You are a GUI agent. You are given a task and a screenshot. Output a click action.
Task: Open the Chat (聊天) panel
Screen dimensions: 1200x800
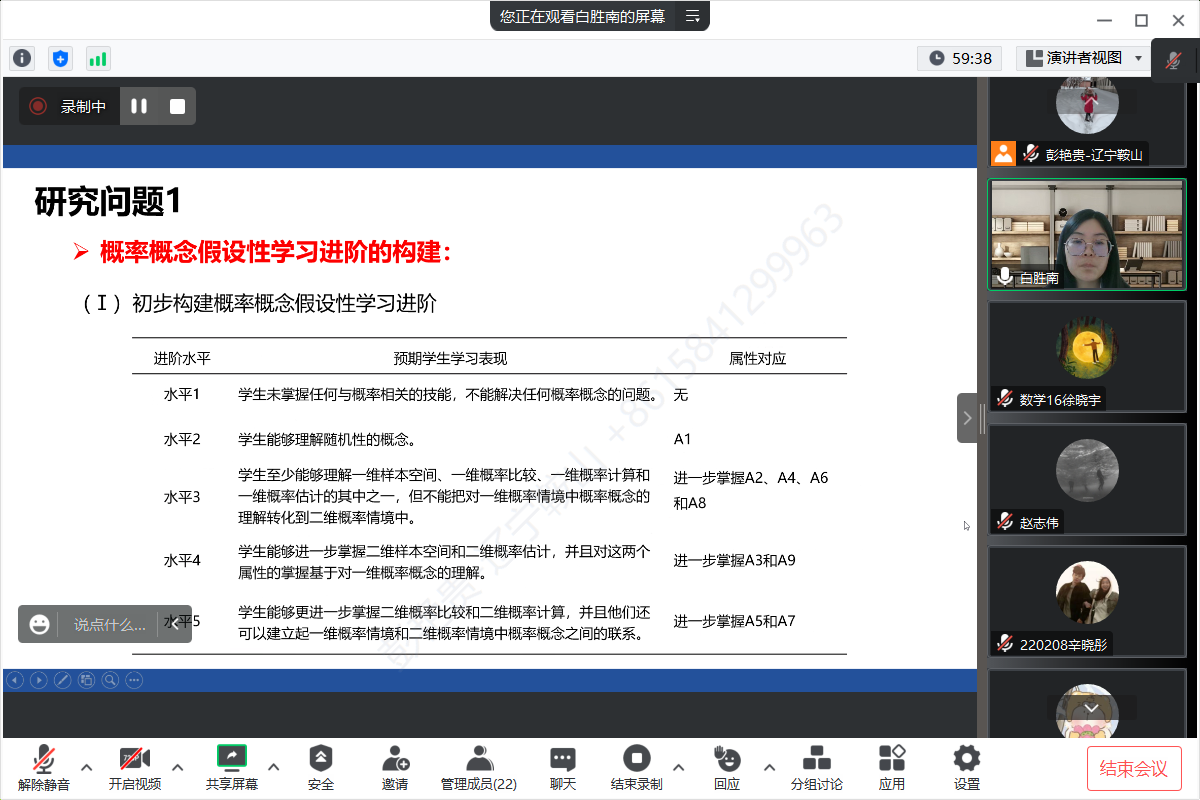[x=563, y=768]
